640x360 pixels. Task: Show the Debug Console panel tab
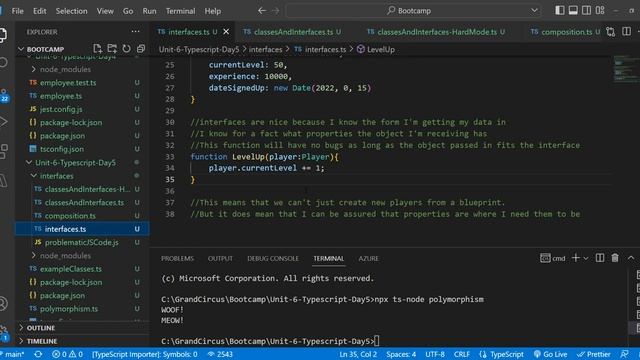point(273,258)
